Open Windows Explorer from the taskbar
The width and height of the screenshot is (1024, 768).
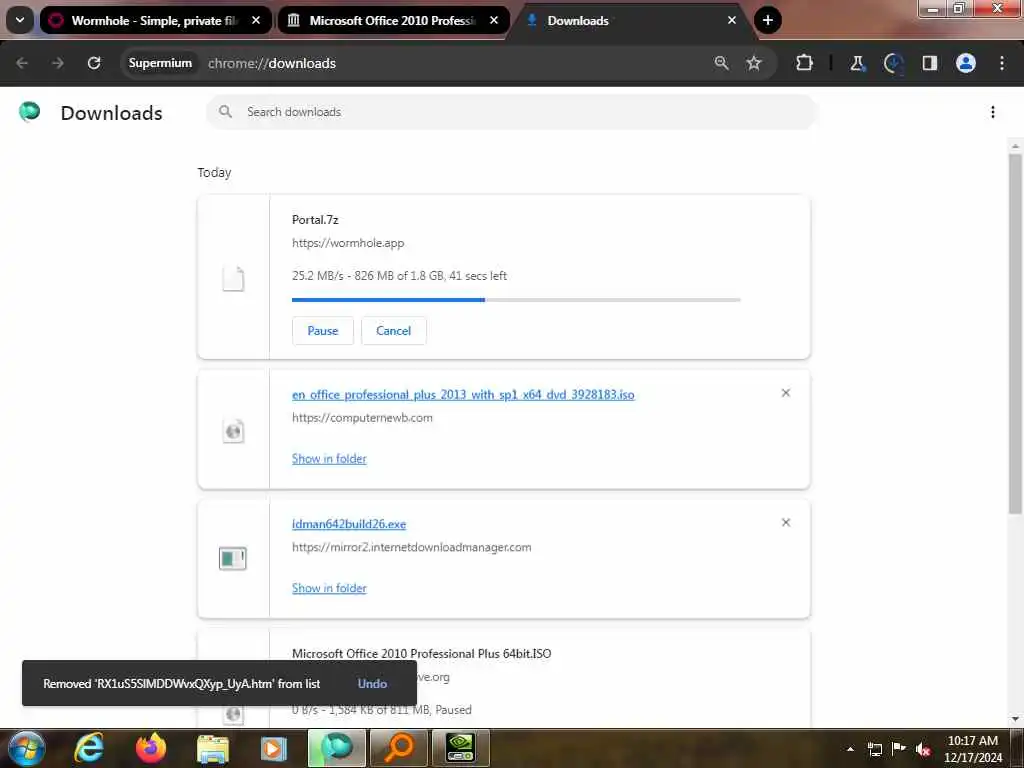tap(213, 748)
